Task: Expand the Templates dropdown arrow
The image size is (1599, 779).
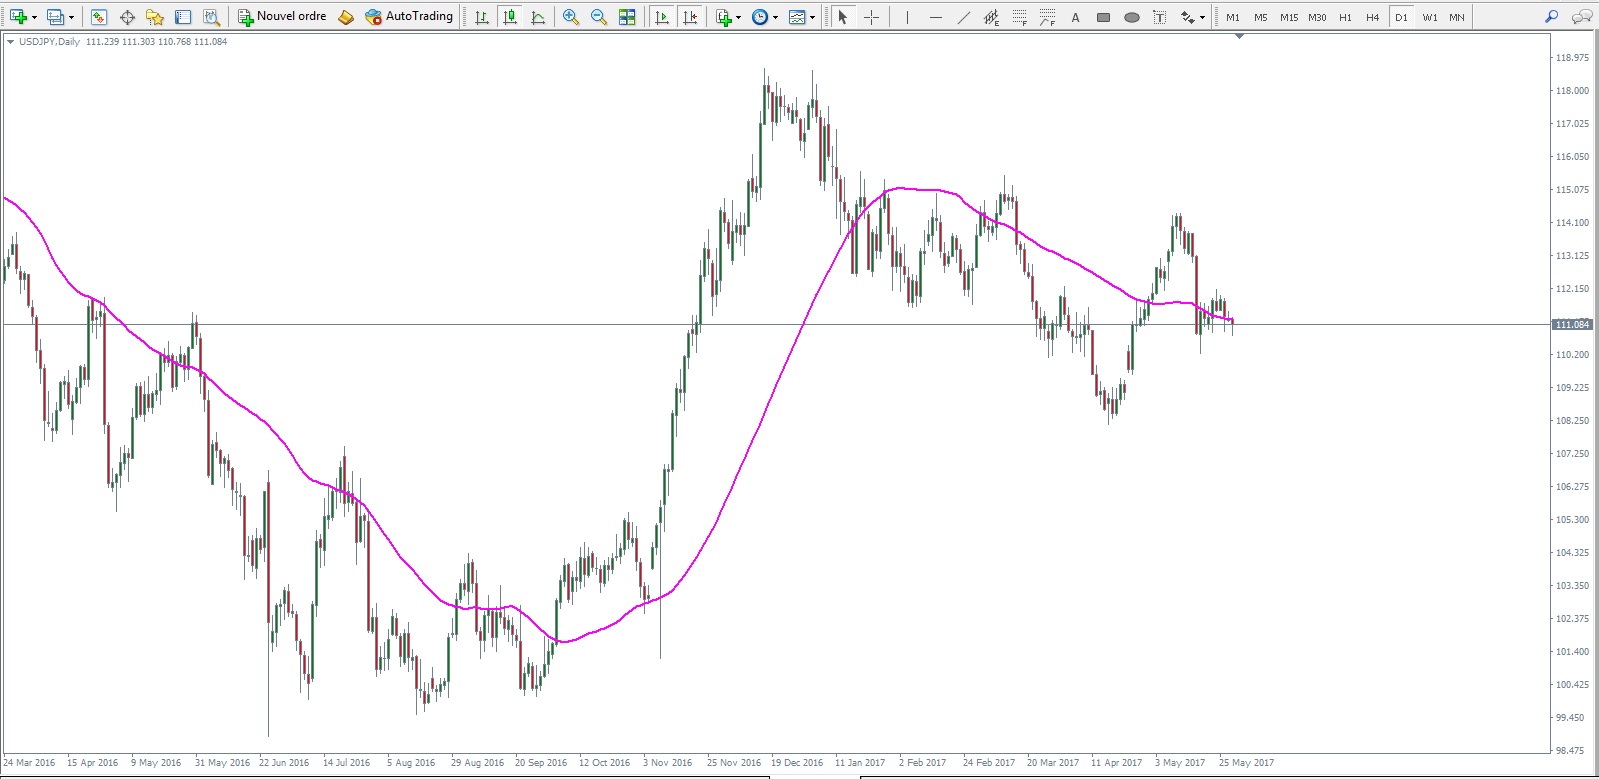Action: point(813,17)
